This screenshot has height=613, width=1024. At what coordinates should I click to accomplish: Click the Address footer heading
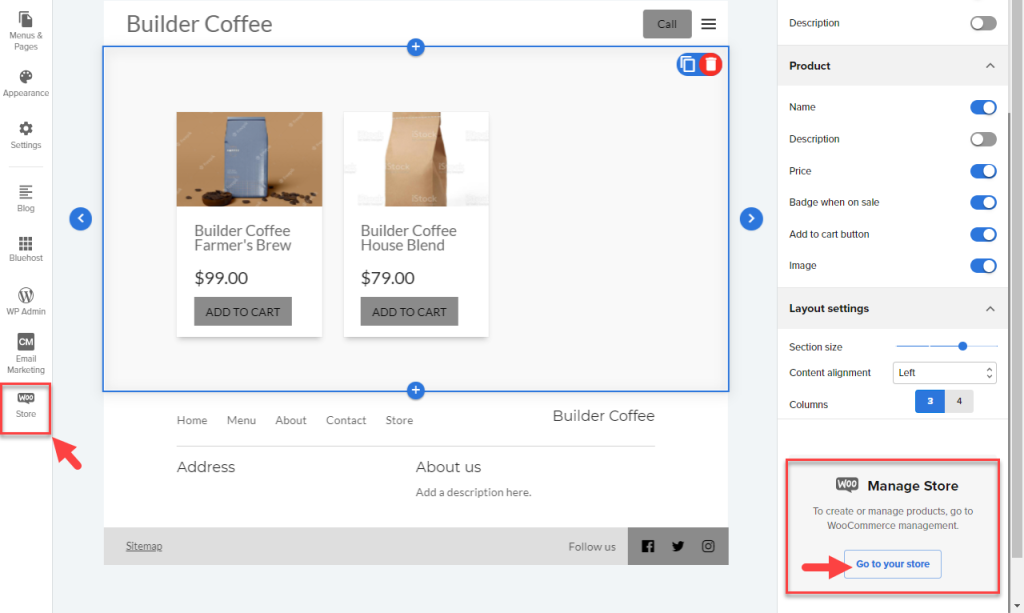coord(206,467)
